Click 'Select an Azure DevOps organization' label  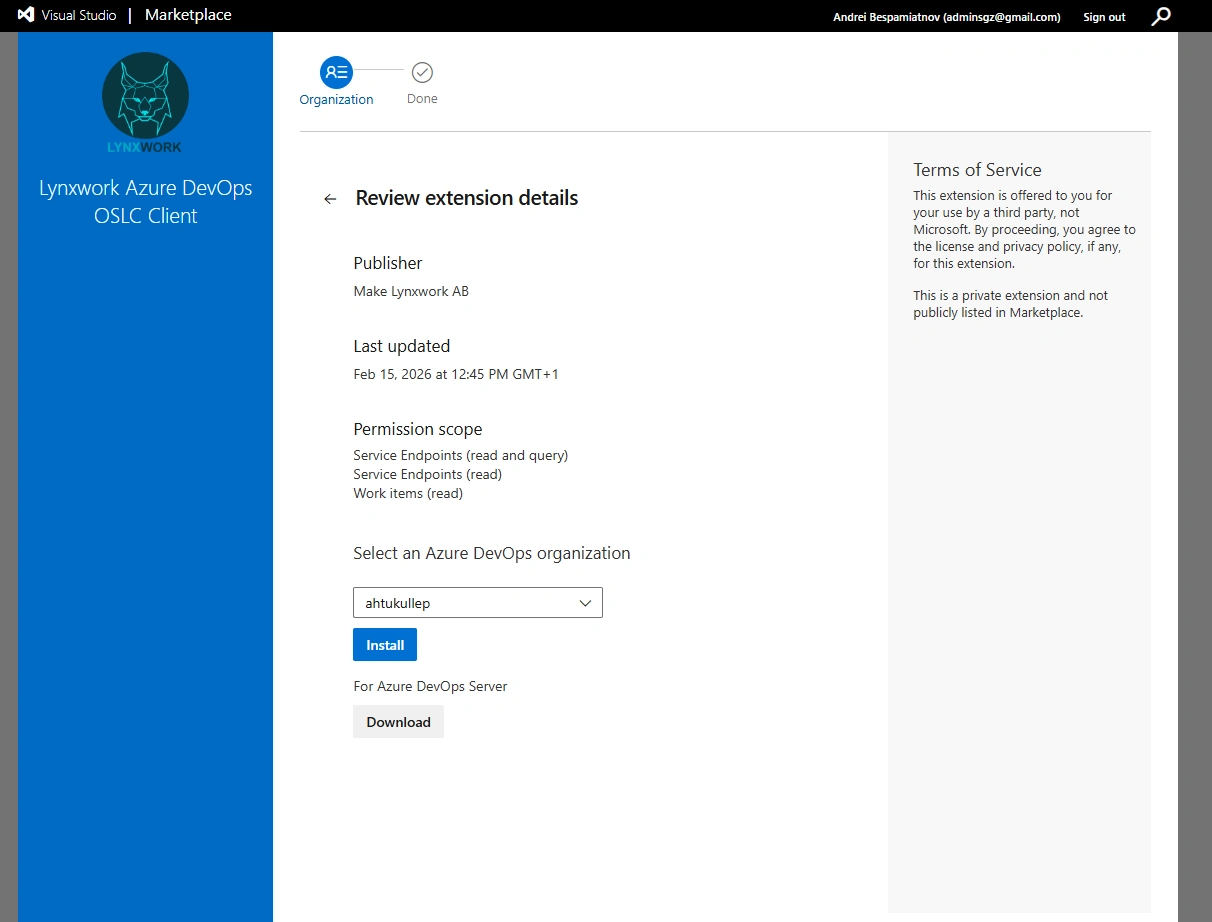click(492, 553)
